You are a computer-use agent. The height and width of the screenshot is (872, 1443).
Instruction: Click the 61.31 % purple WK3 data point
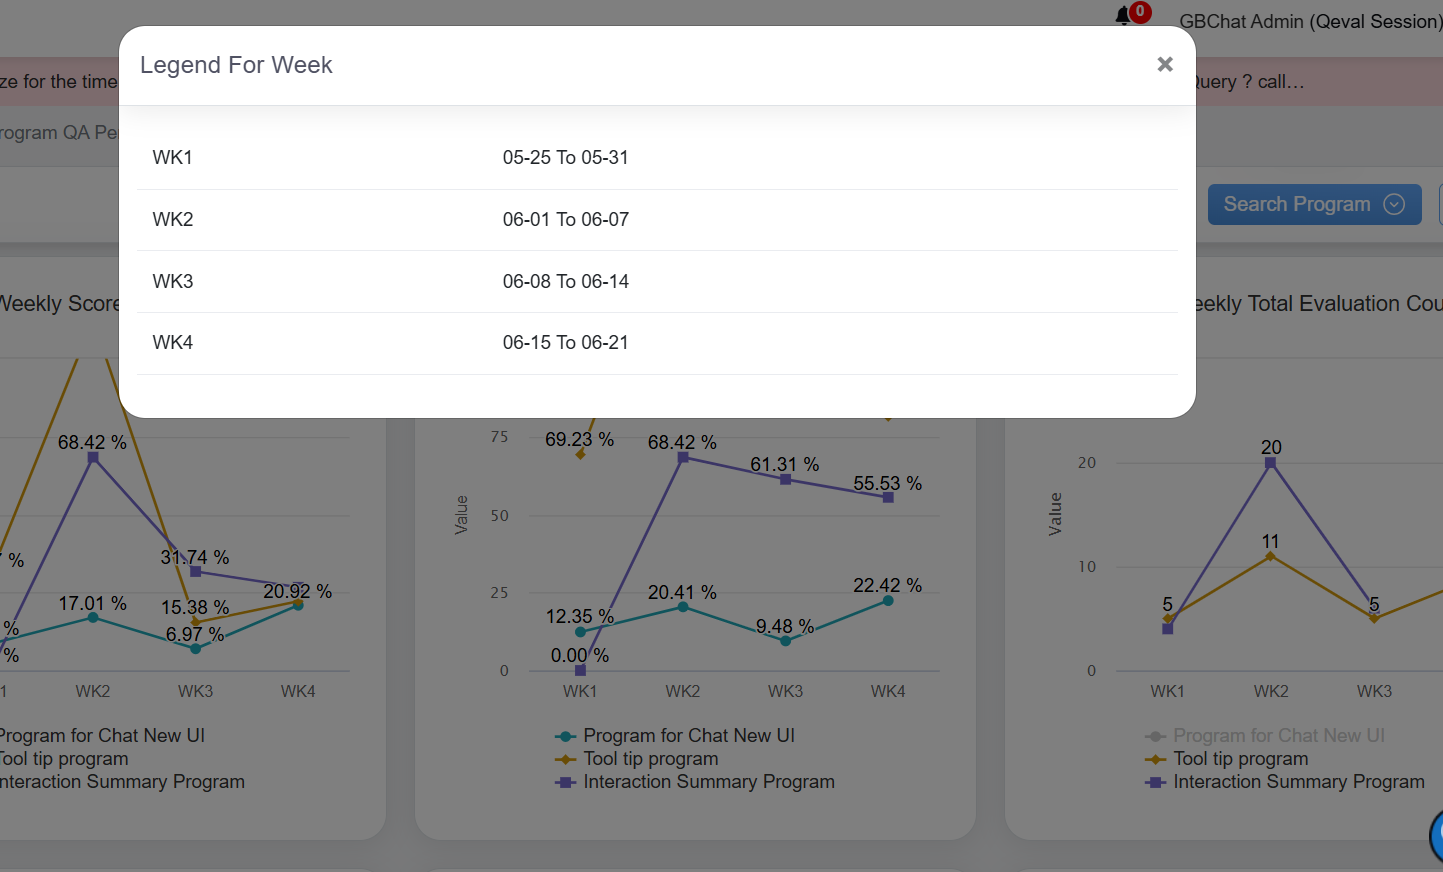[x=785, y=480]
